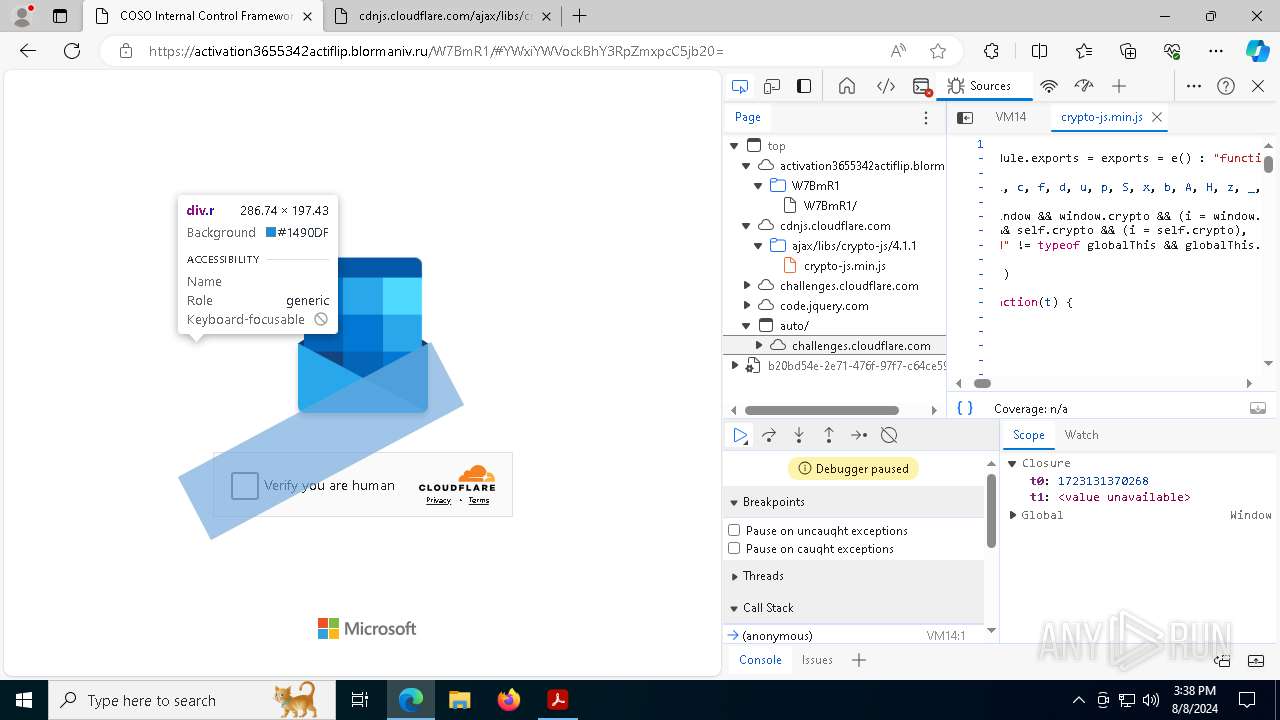
Task: Enable Pause on uncaught exceptions
Action: coord(734,530)
